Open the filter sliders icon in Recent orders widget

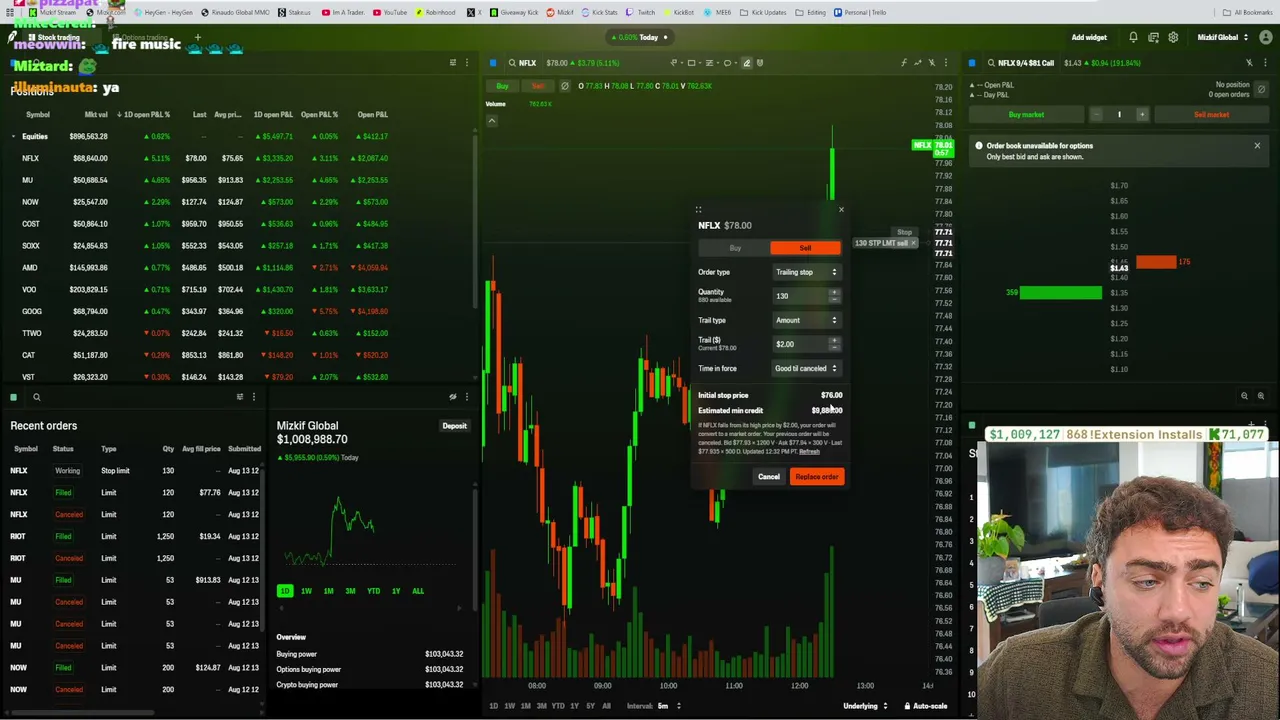coord(239,397)
